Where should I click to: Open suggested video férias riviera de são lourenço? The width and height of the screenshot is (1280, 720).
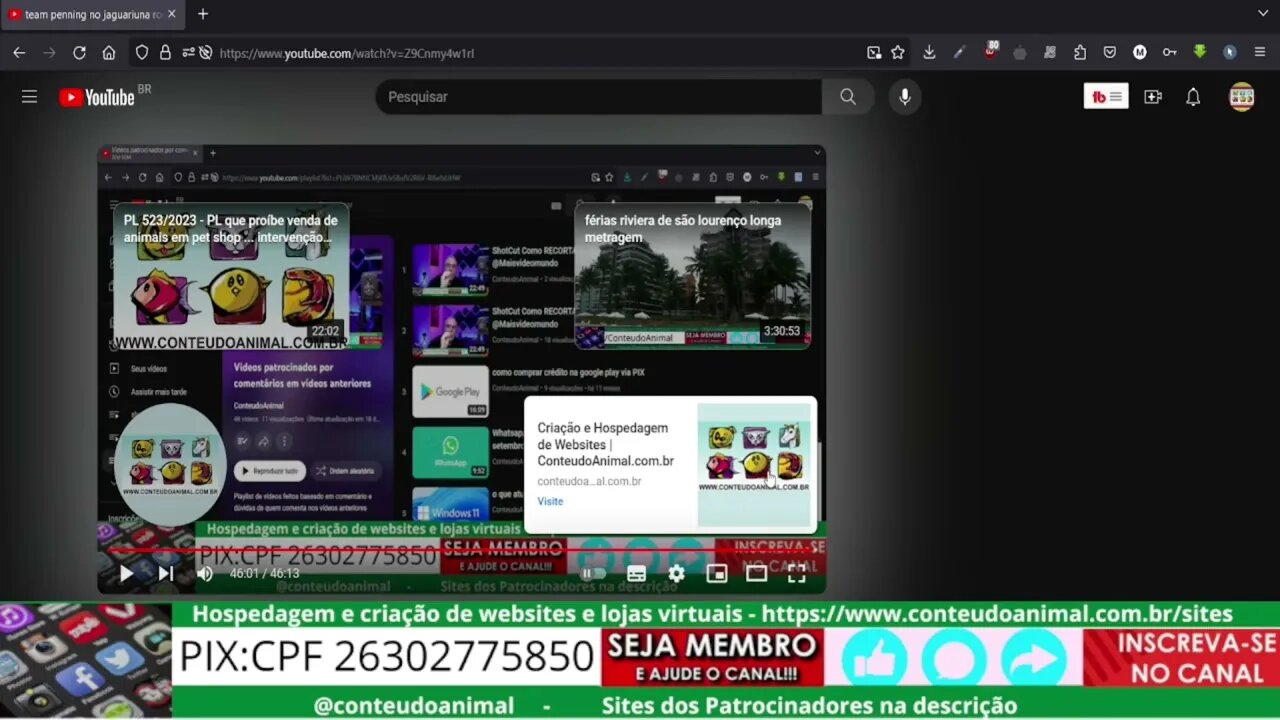coord(692,275)
